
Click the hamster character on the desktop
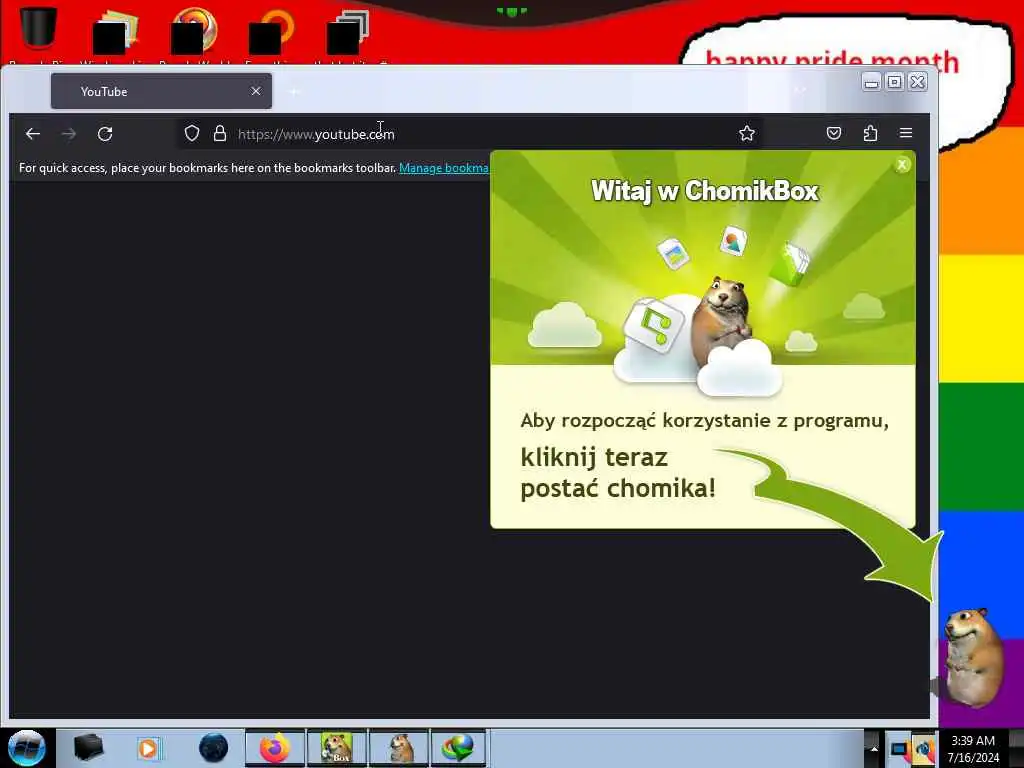tap(974, 657)
